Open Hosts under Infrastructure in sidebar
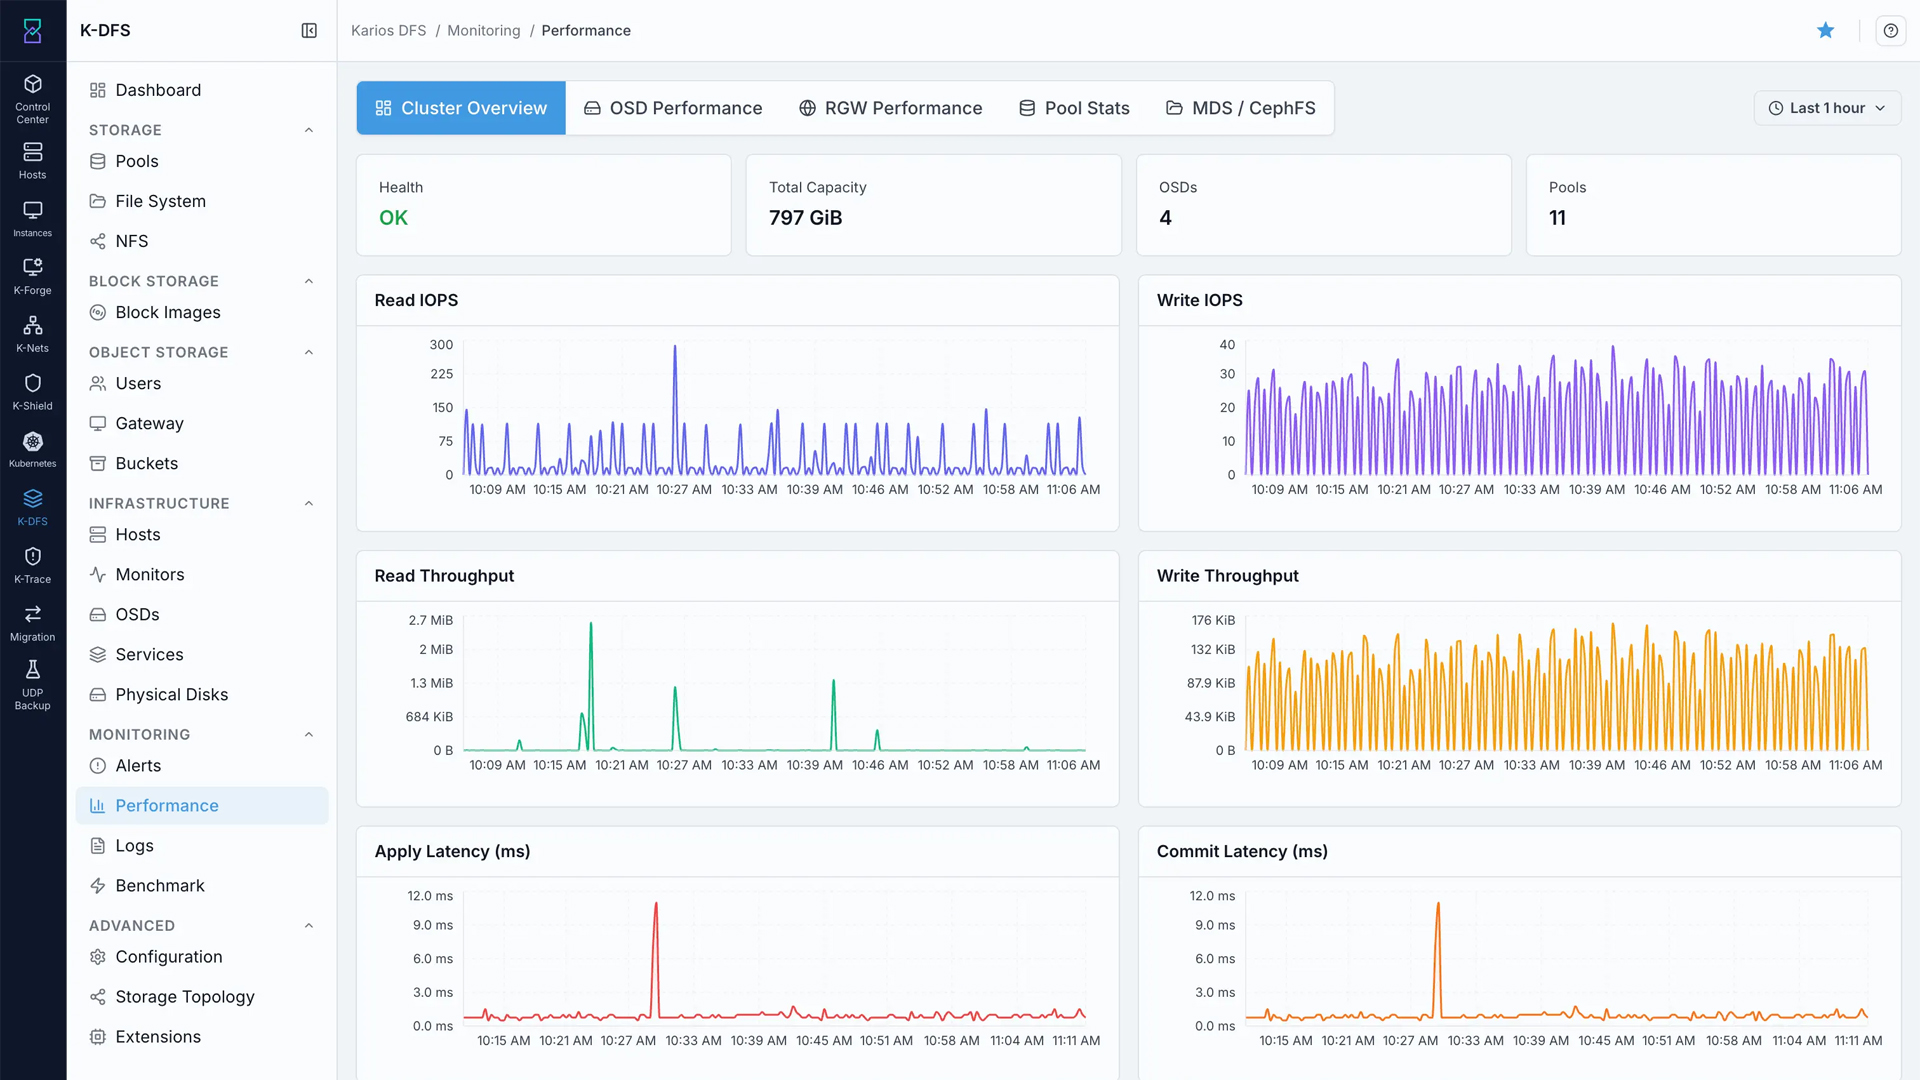The height and width of the screenshot is (1080, 1920). (x=202, y=534)
